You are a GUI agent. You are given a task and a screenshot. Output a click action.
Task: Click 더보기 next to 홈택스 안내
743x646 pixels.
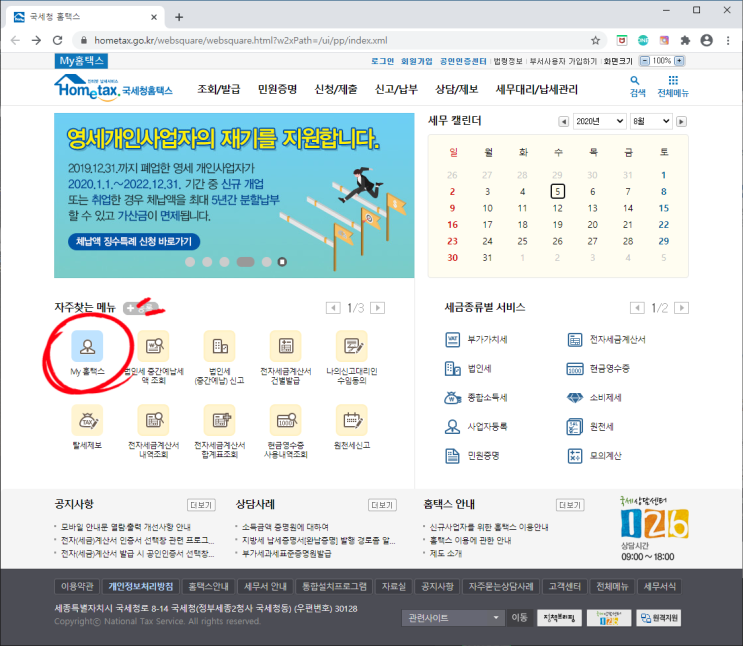[x=570, y=505]
